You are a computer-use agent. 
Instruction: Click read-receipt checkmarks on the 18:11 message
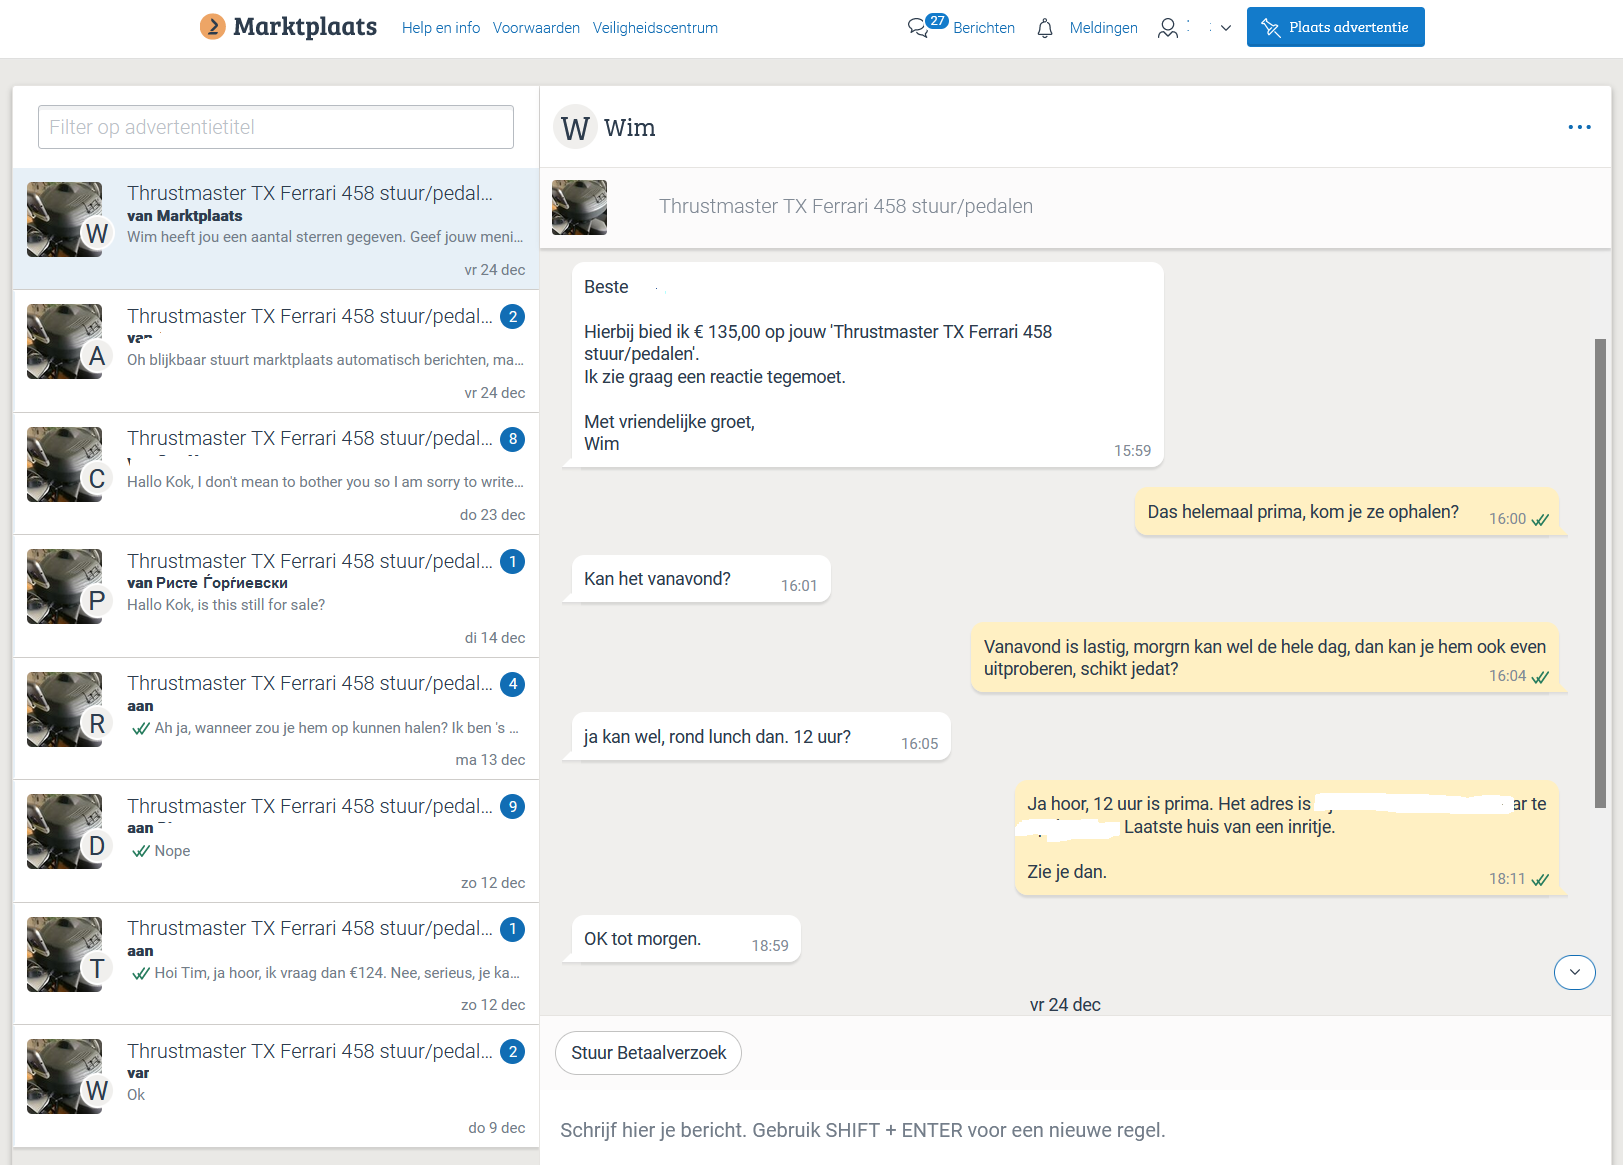click(1540, 880)
